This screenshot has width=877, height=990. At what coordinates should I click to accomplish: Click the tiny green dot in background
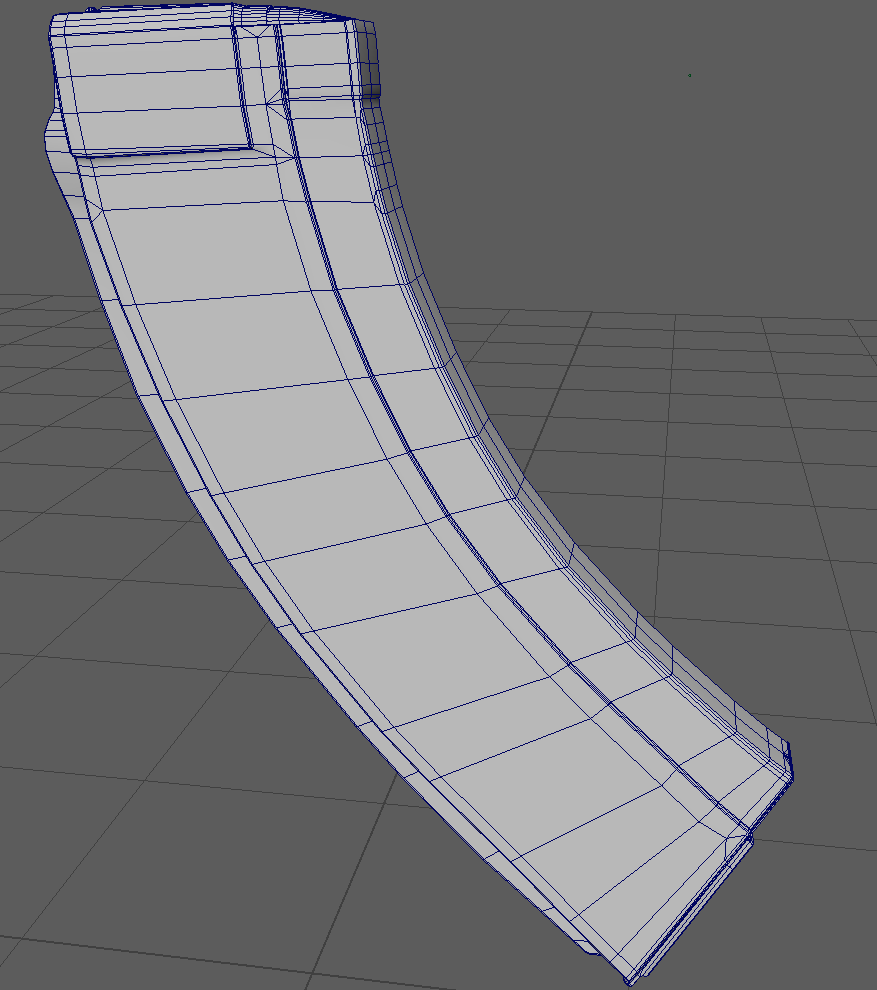coord(689,75)
